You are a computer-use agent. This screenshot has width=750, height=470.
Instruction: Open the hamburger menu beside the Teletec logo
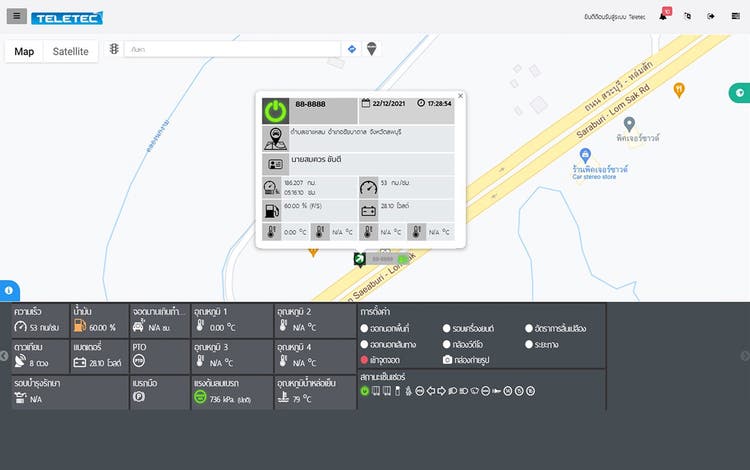pos(16,16)
